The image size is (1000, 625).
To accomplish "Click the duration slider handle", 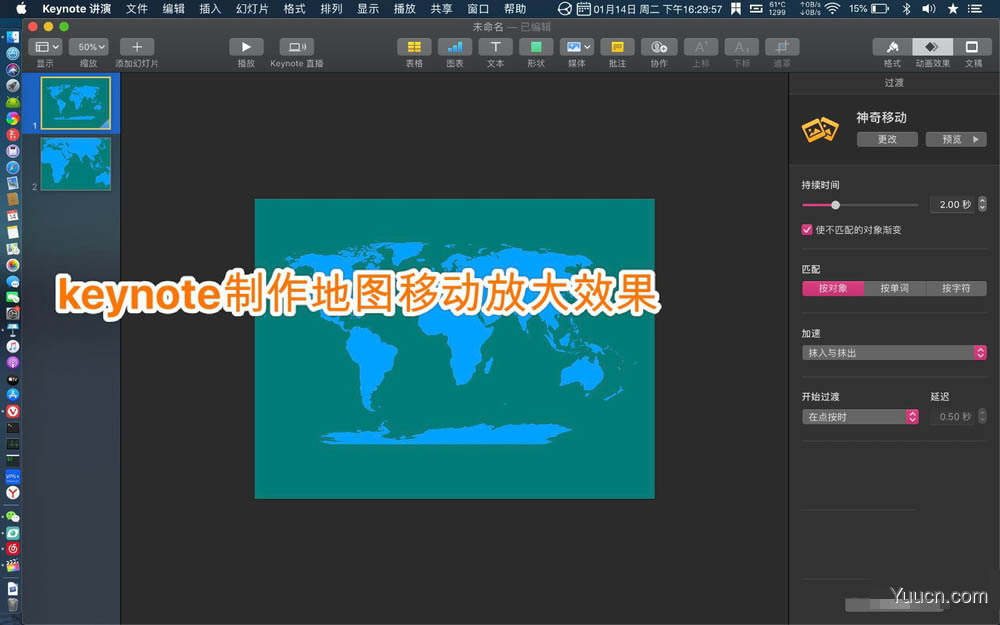I will coord(835,205).
